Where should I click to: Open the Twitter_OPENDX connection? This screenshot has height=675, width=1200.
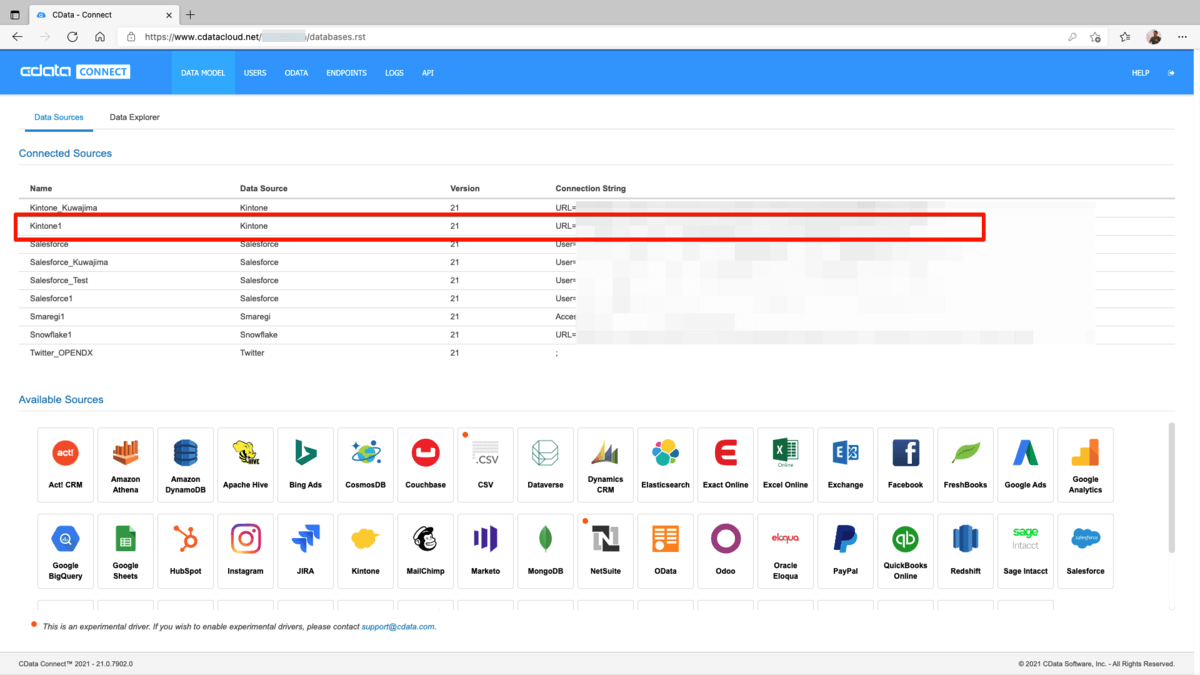pyautogui.click(x=61, y=353)
